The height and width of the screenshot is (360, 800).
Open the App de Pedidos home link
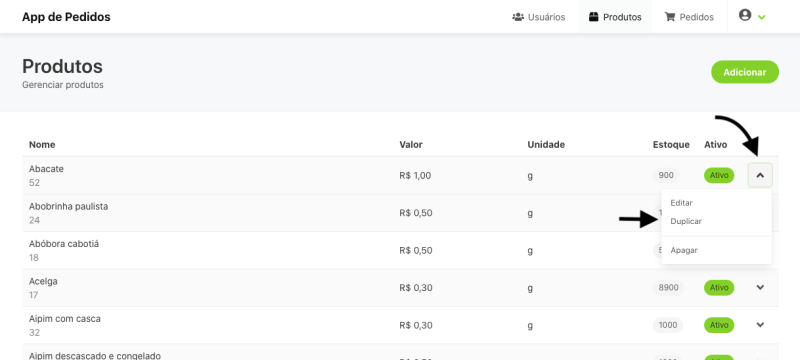pyautogui.click(x=66, y=17)
